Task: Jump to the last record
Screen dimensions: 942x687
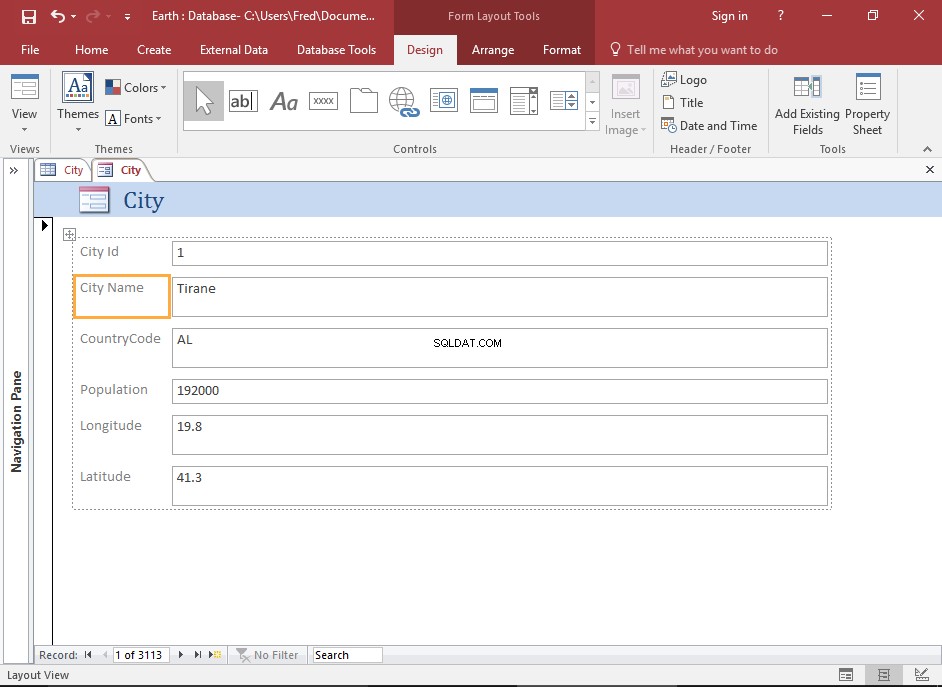Action: (197, 655)
